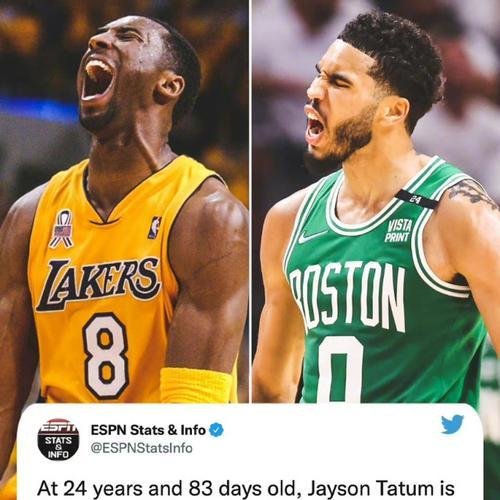The image size is (500, 500).
Task: Click the black 24 band on the shoulder strap
Action: click(416, 199)
